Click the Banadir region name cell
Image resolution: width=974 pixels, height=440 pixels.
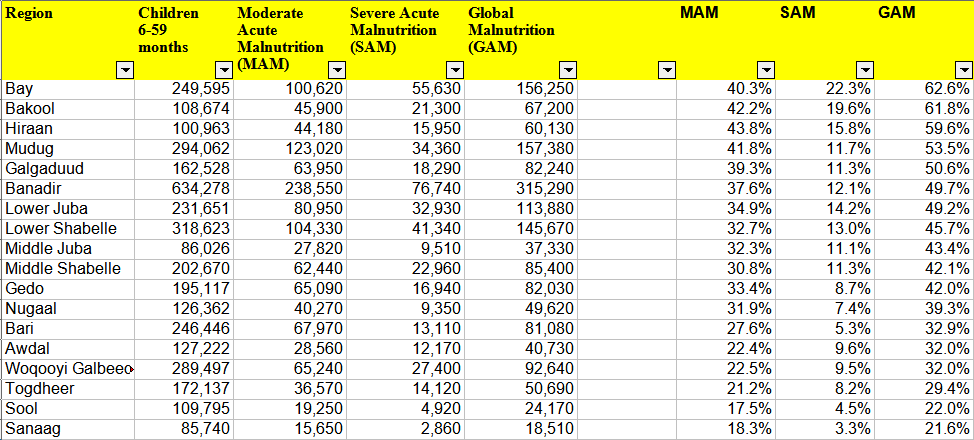[x=66, y=189]
